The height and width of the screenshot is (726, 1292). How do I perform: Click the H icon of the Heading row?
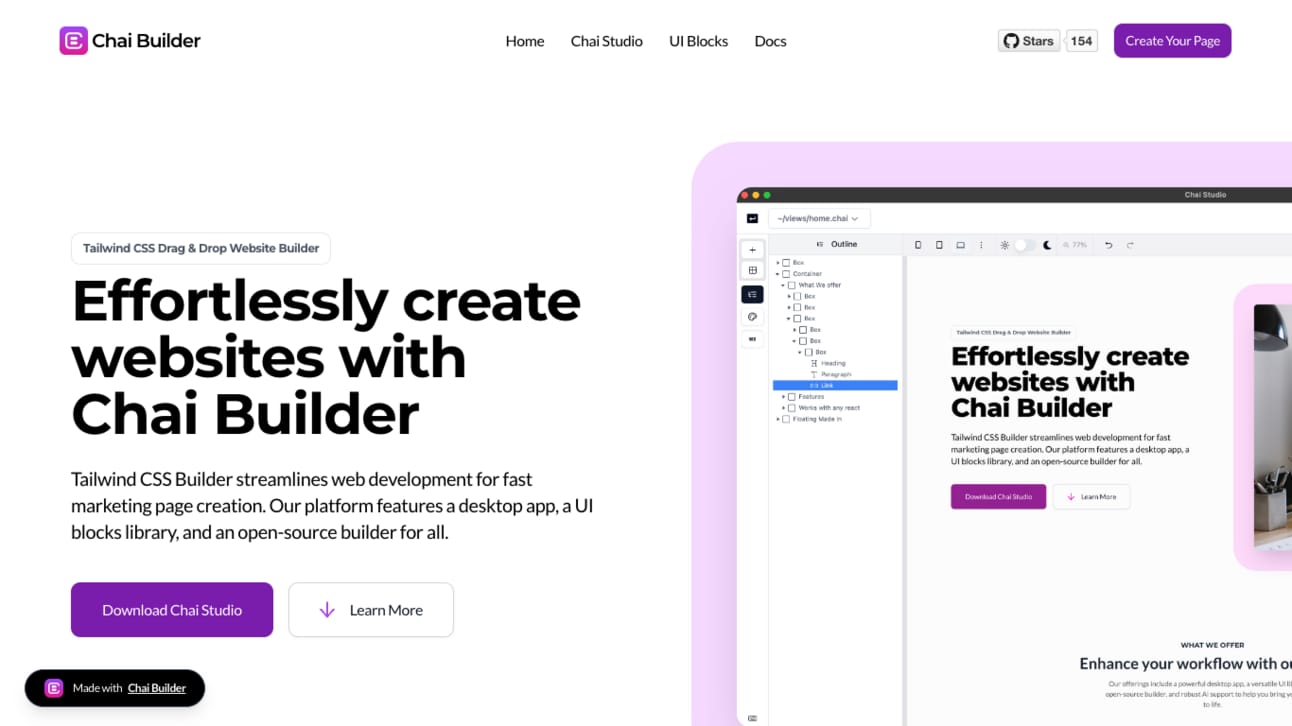click(814, 363)
